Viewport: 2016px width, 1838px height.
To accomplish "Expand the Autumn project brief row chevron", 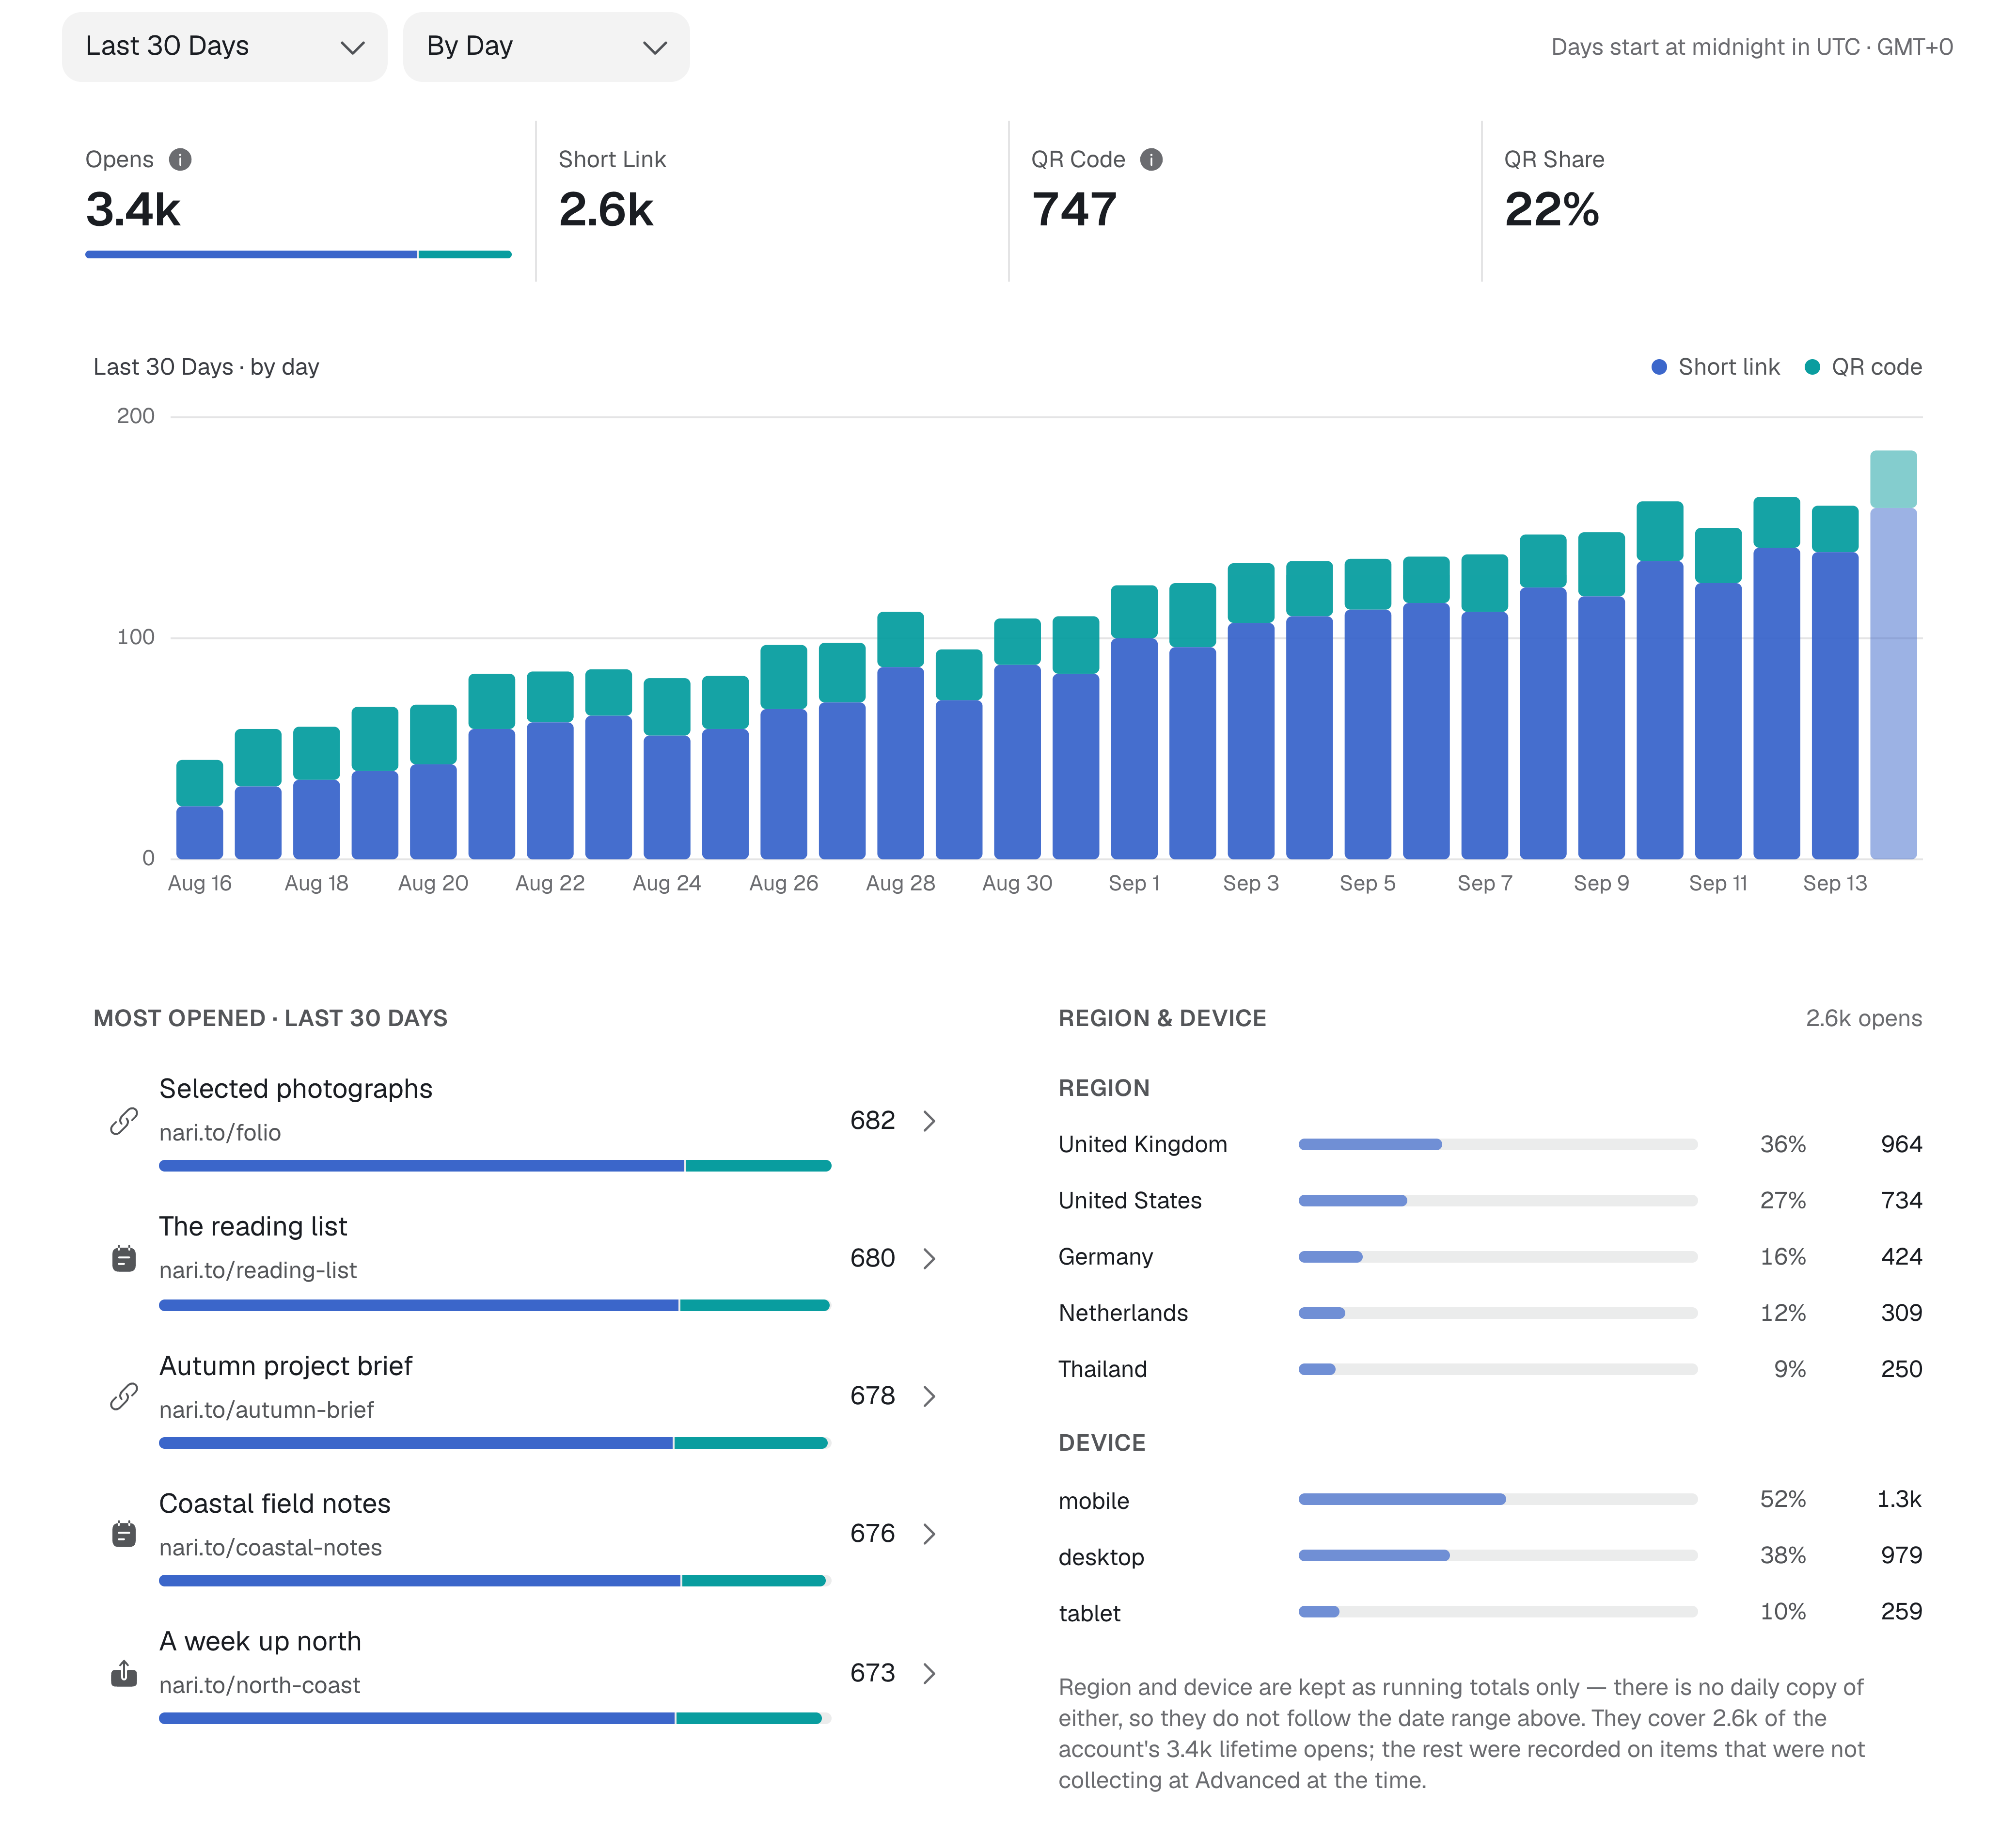I will tap(929, 1397).
